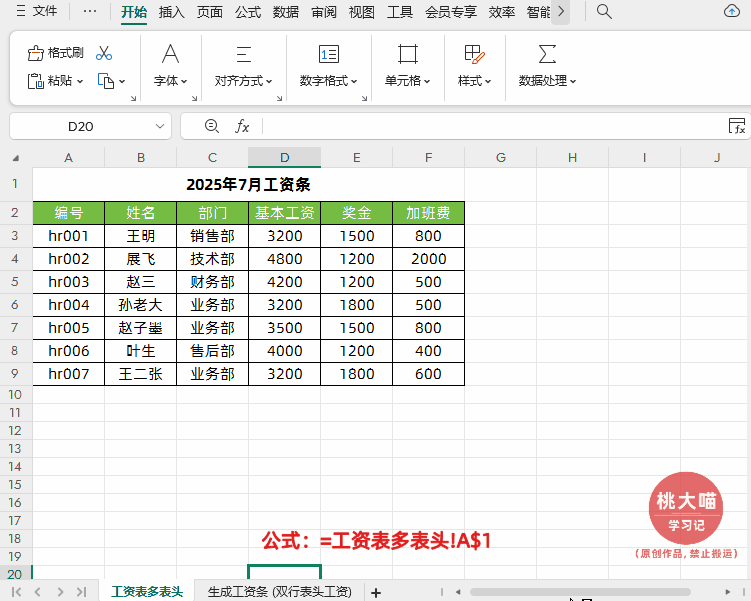The image size is (751, 601).
Task: Expand the 字体 dropdown chevron
Action: (x=184, y=81)
